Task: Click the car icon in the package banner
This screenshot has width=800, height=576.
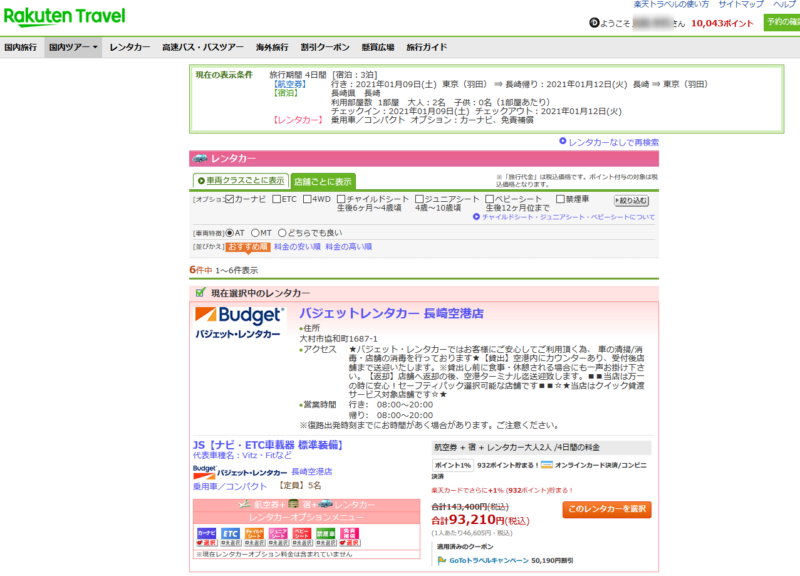Action: 326,504
